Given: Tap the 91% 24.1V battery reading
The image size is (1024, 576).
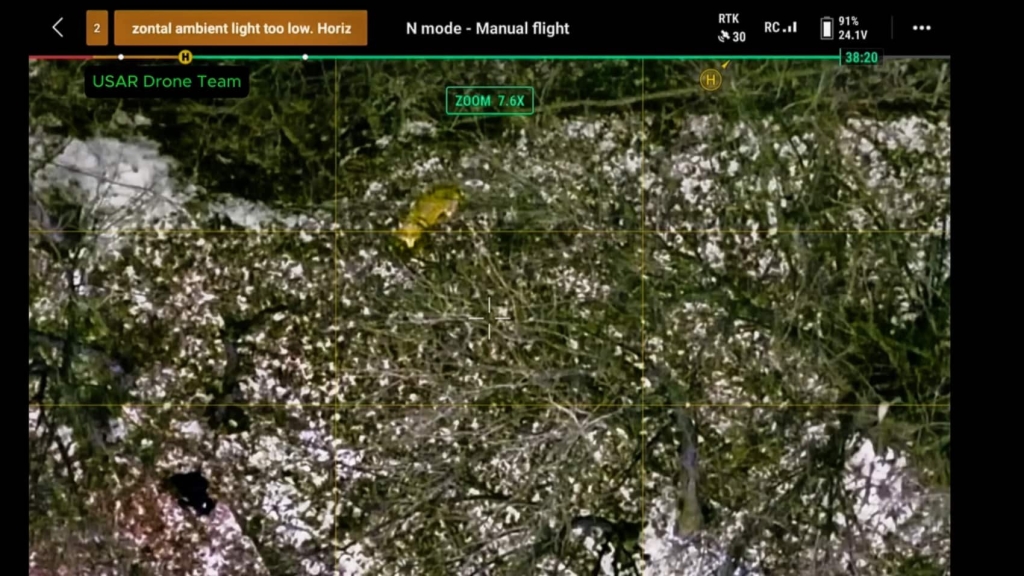Looking at the screenshot, I should coord(853,28).
